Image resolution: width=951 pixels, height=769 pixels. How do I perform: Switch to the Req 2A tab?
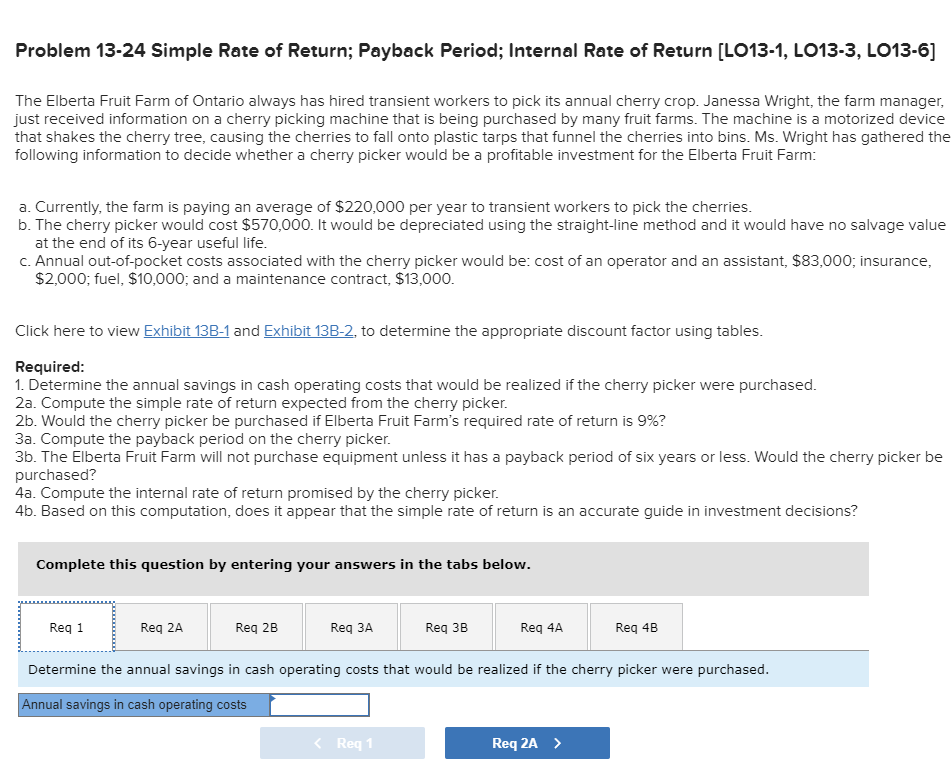click(x=161, y=626)
